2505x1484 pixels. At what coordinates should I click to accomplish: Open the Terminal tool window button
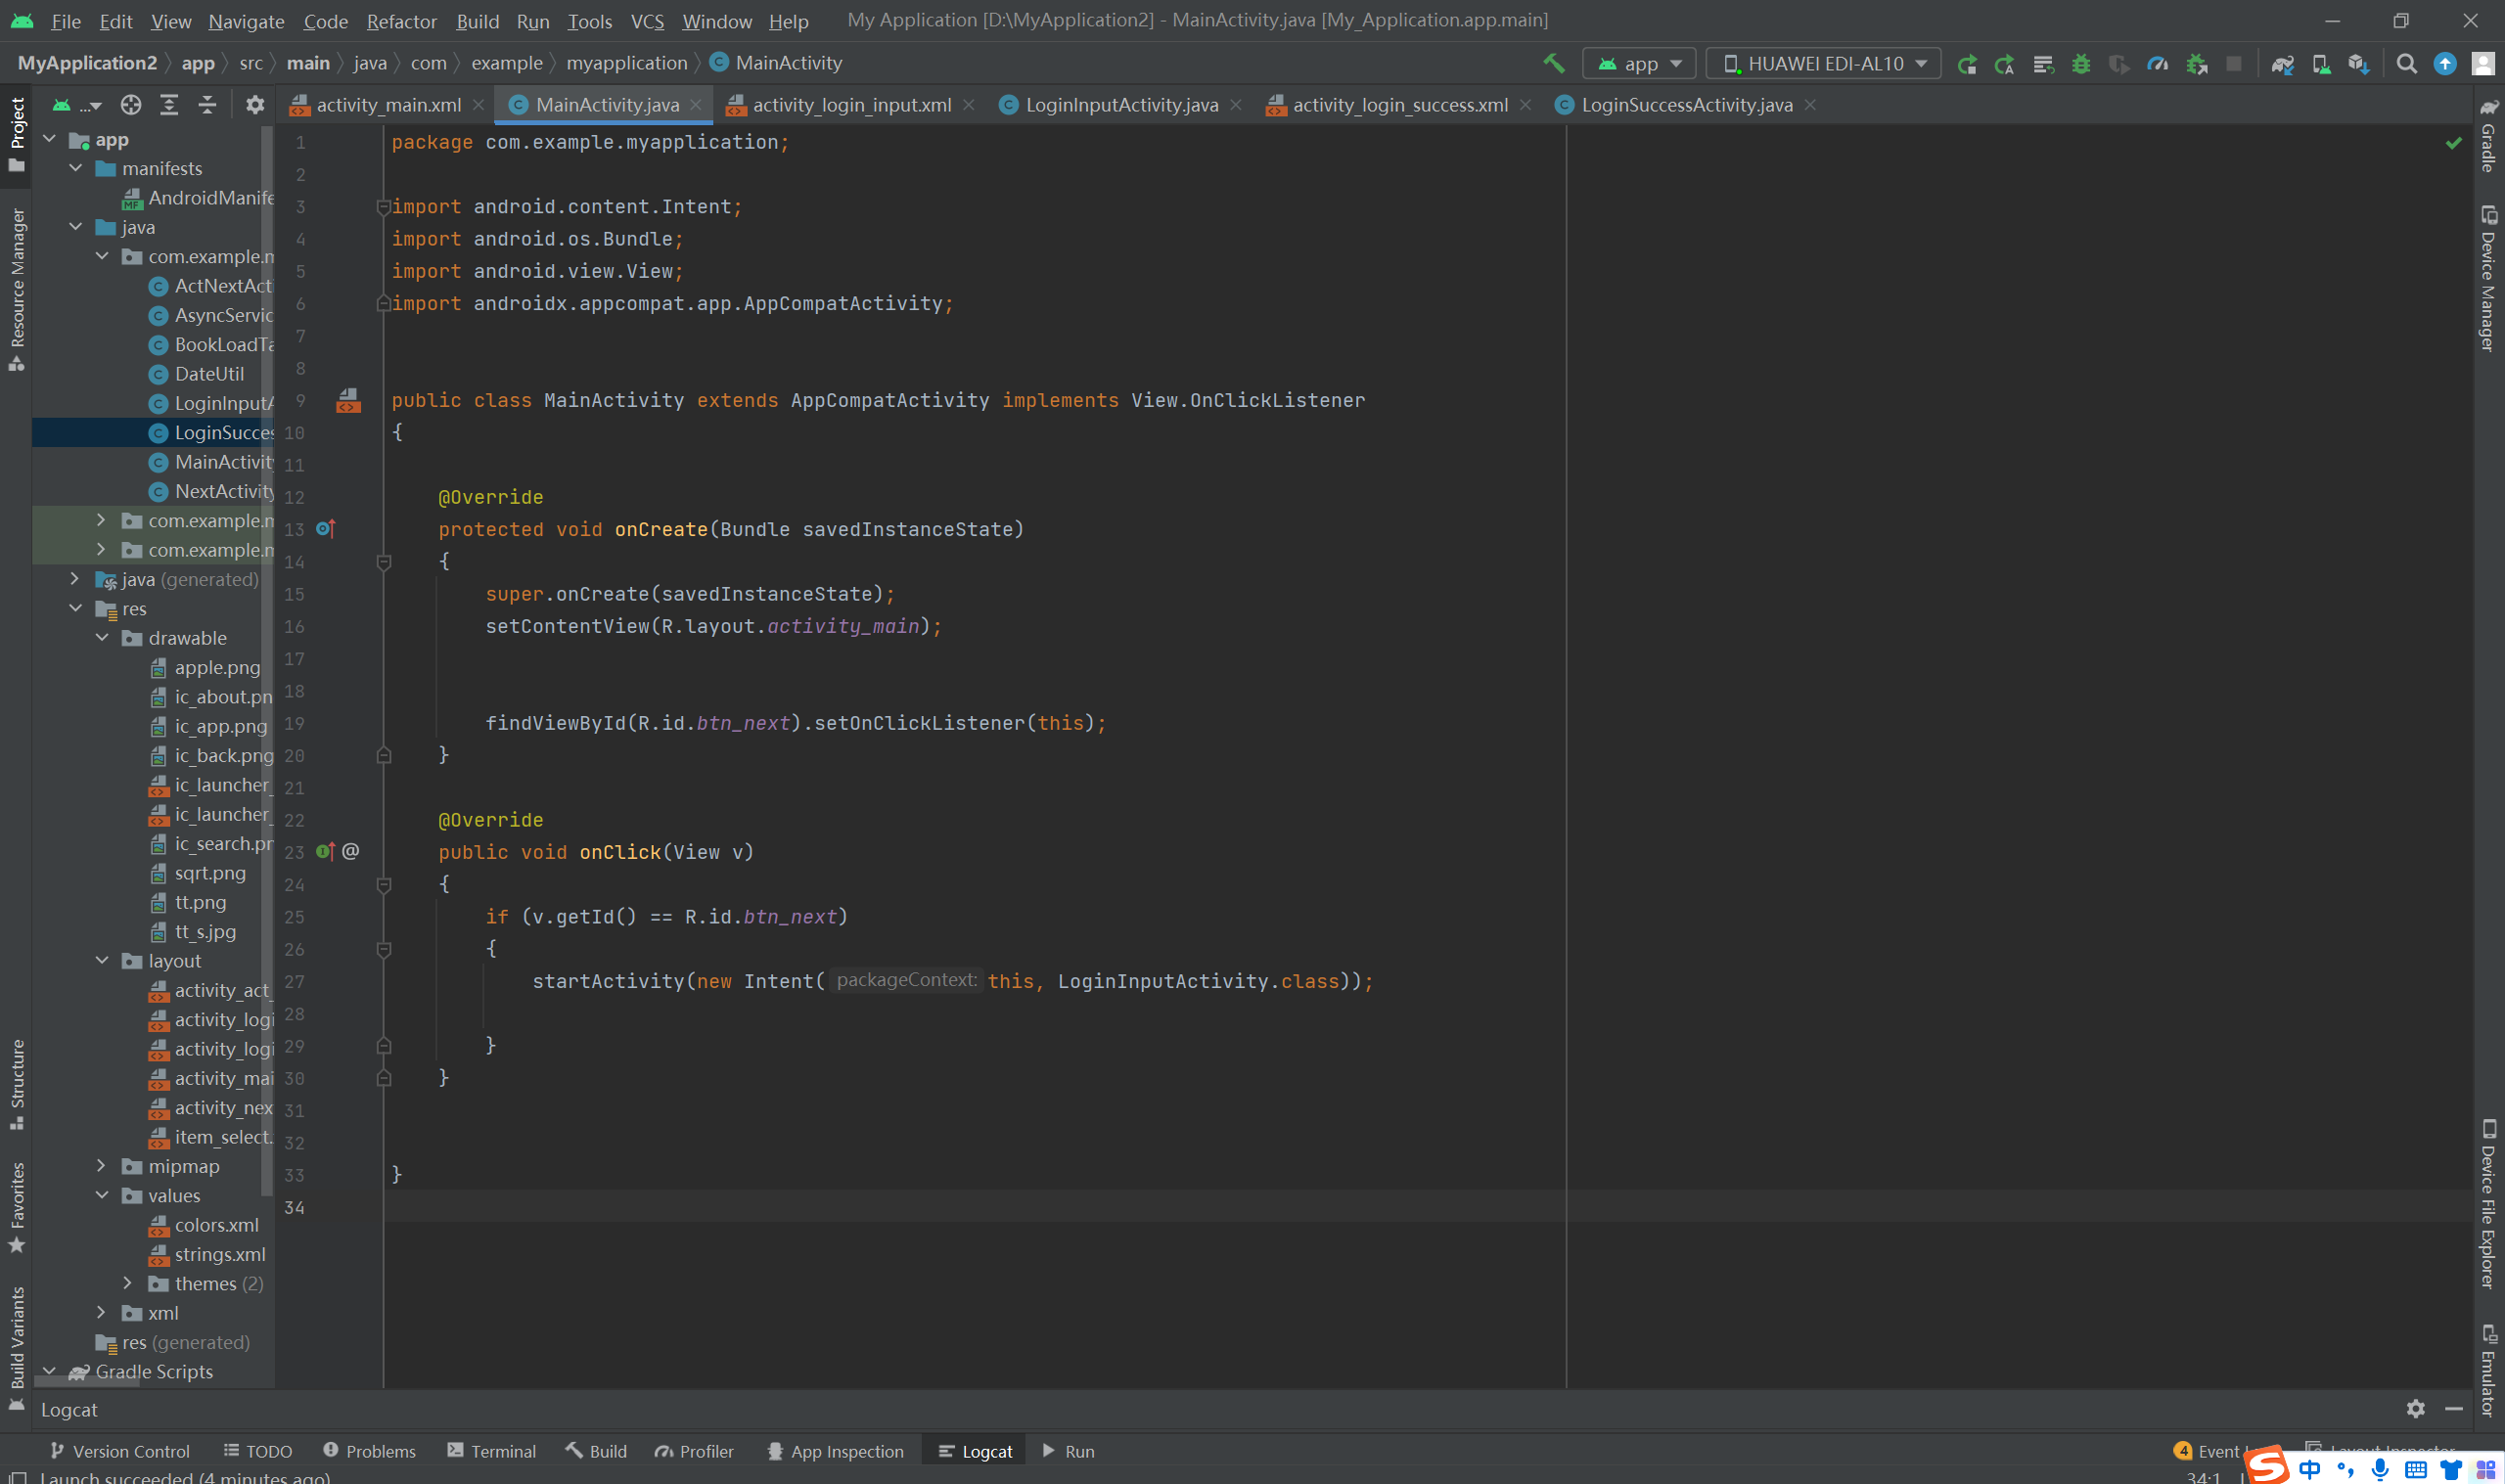pos(492,1451)
